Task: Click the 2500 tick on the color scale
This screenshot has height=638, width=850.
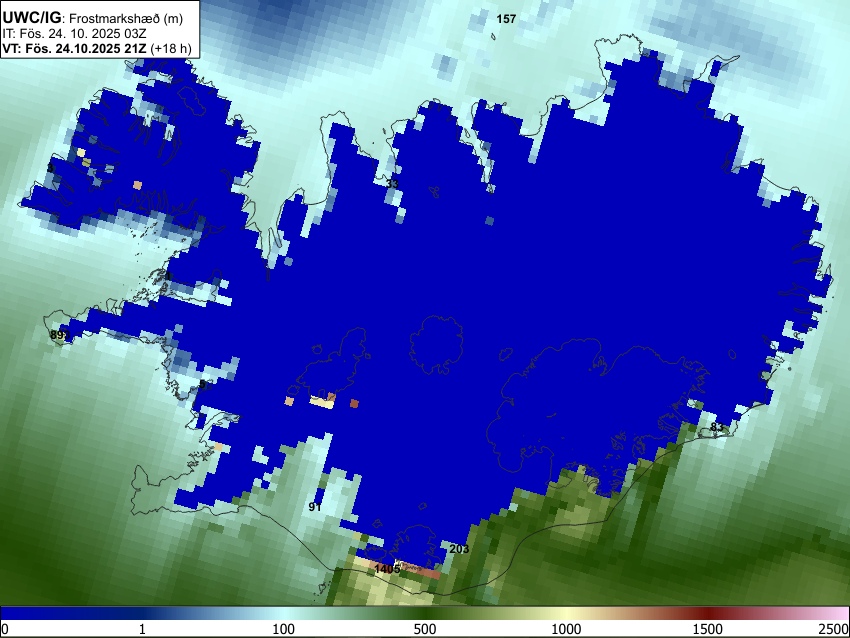Action: [834, 629]
